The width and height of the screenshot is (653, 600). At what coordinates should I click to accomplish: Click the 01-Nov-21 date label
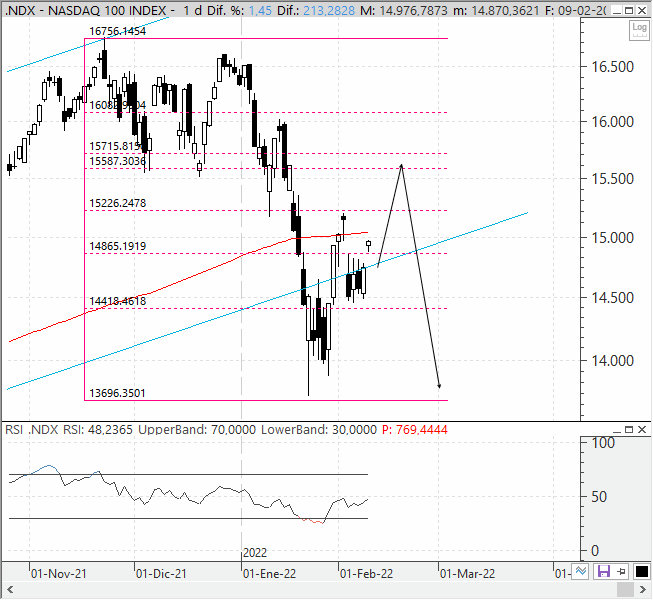[59, 574]
